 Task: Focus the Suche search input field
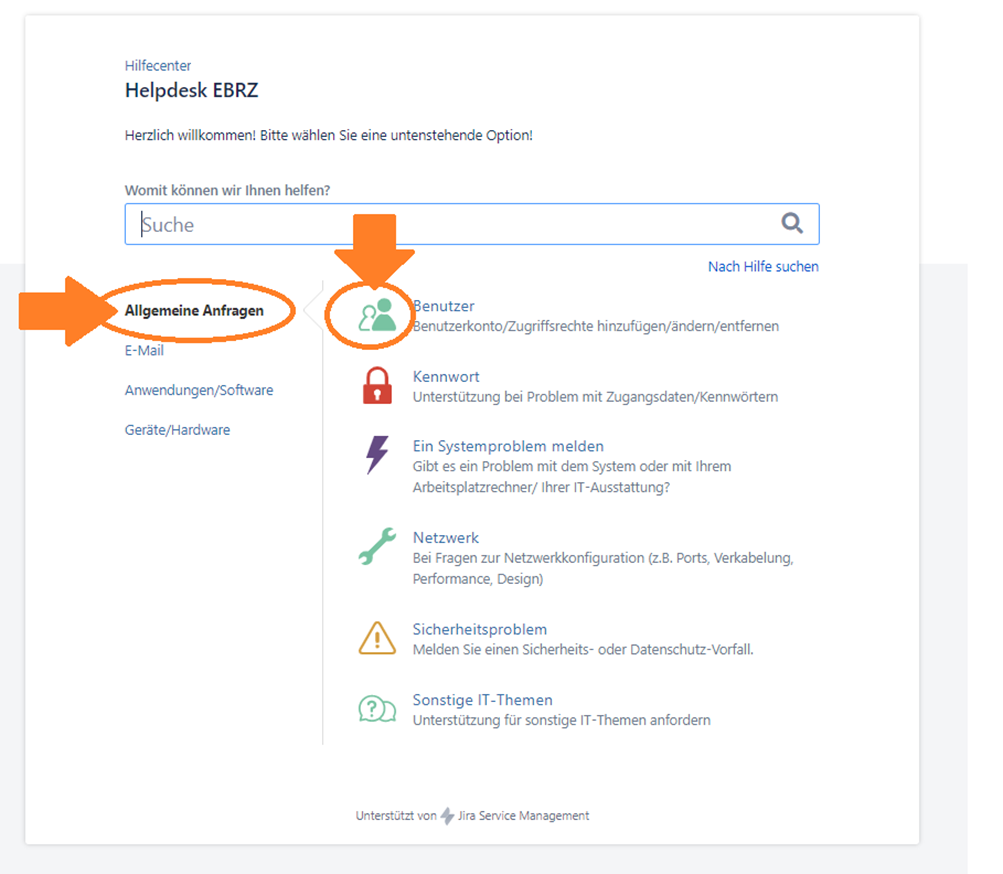[472, 224]
